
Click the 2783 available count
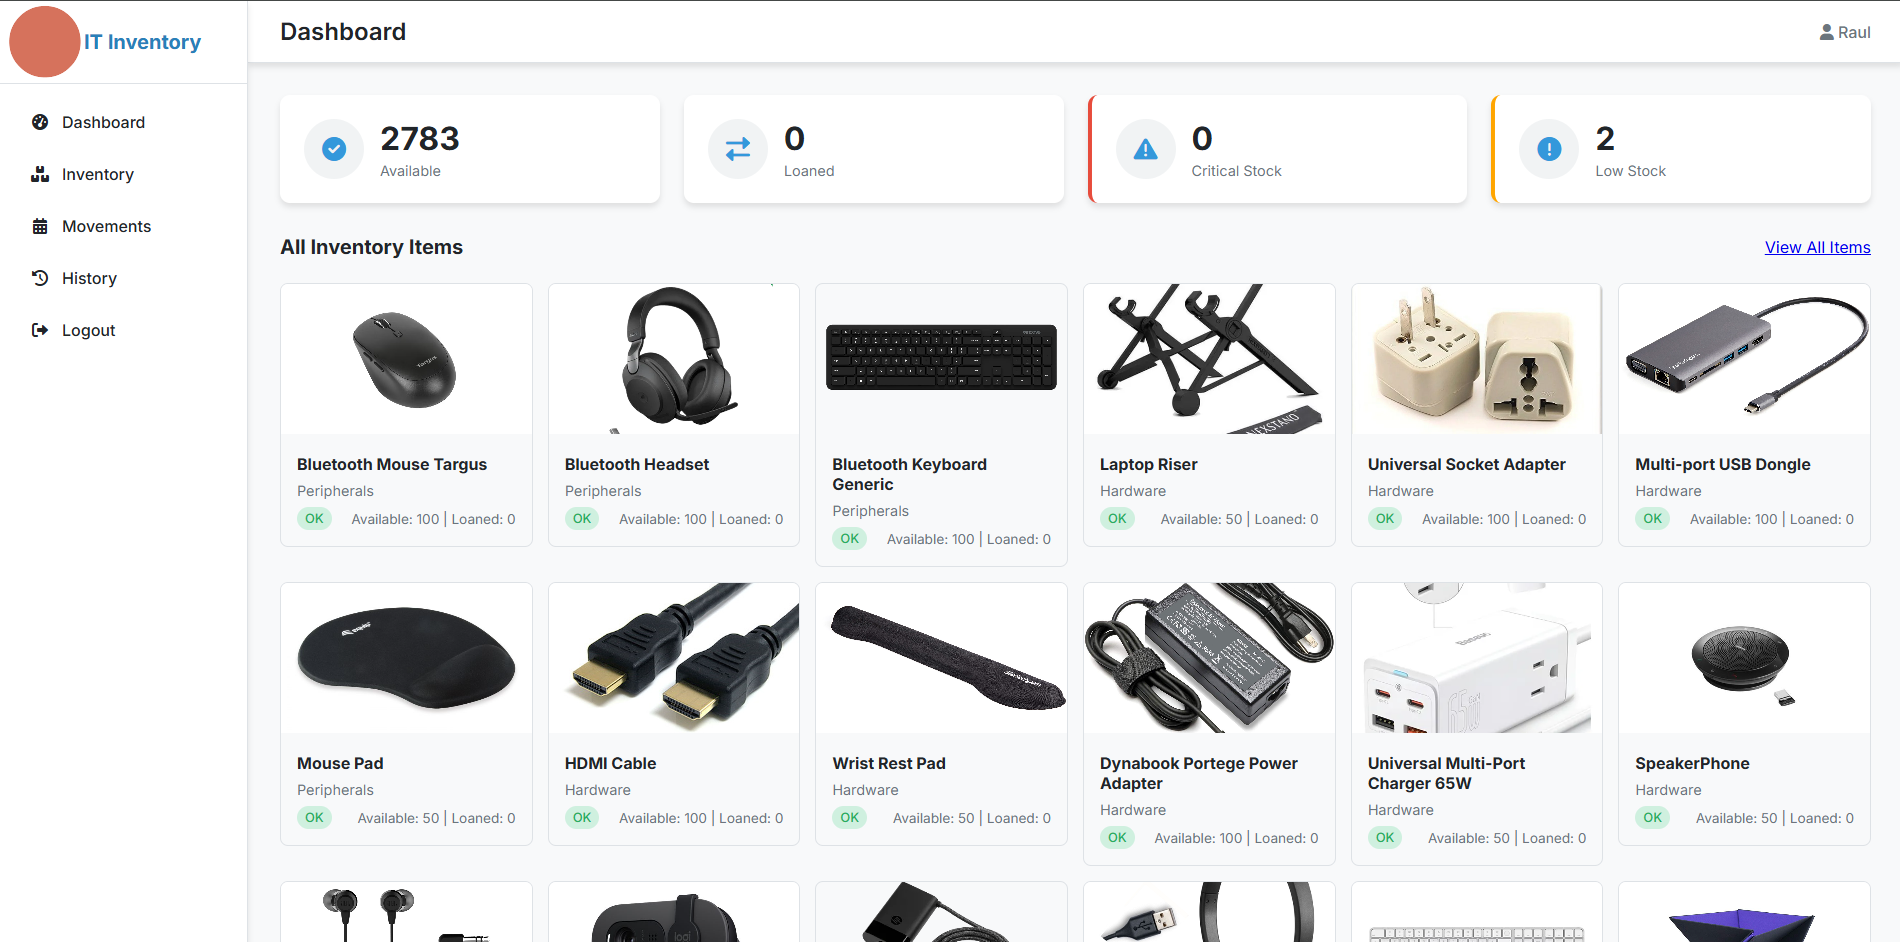pyautogui.click(x=420, y=138)
